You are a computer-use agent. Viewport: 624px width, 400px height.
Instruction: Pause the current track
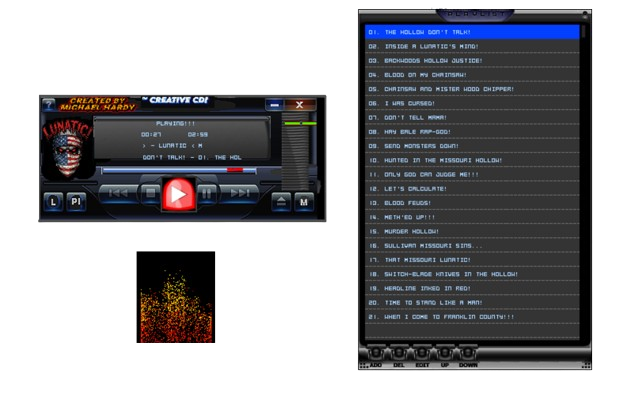(x=206, y=192)
